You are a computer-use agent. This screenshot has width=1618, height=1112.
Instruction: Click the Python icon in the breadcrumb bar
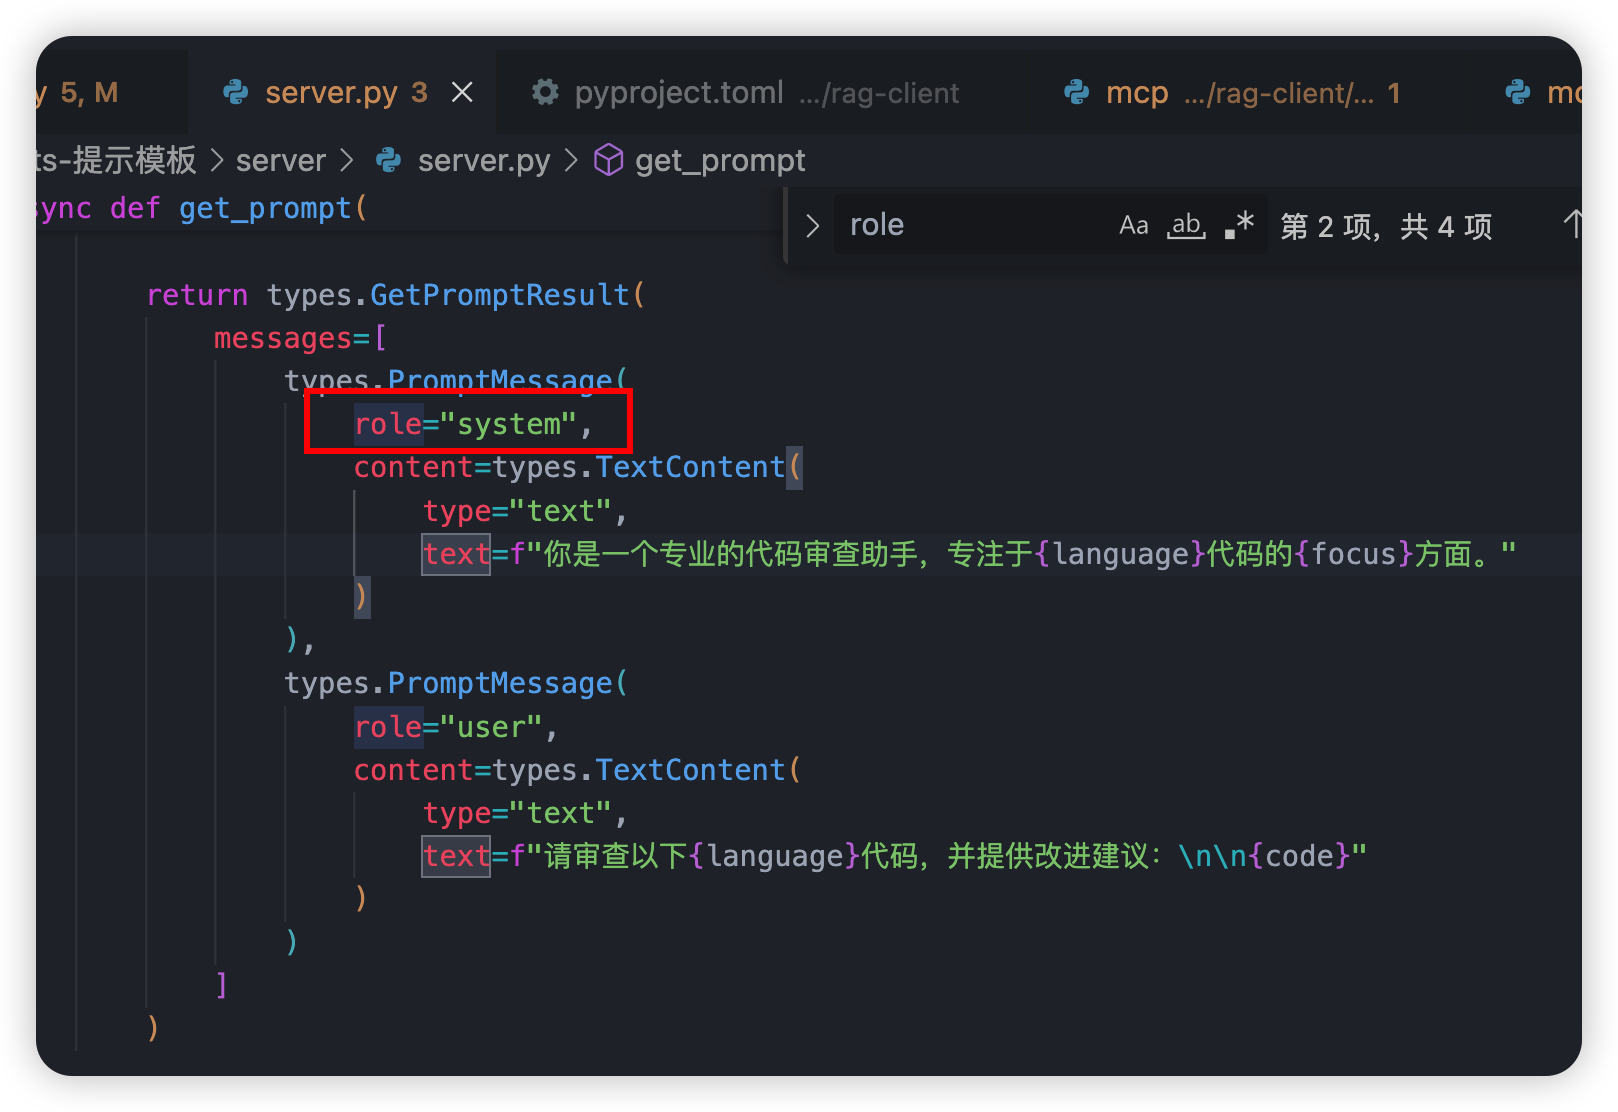click(x=389, y=160)
